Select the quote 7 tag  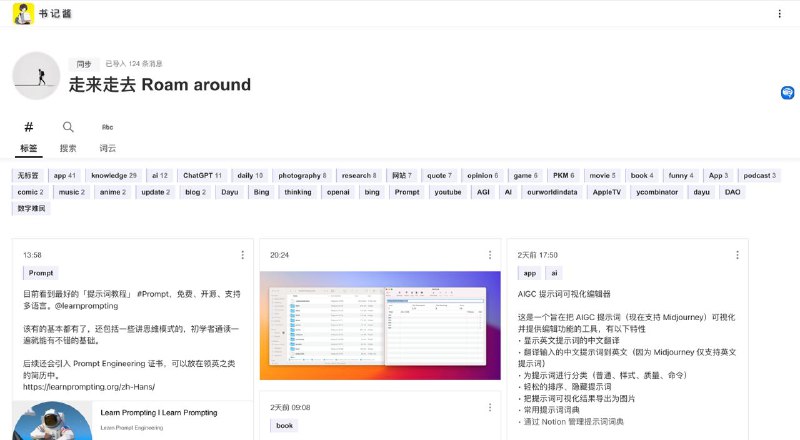[439, 176]
